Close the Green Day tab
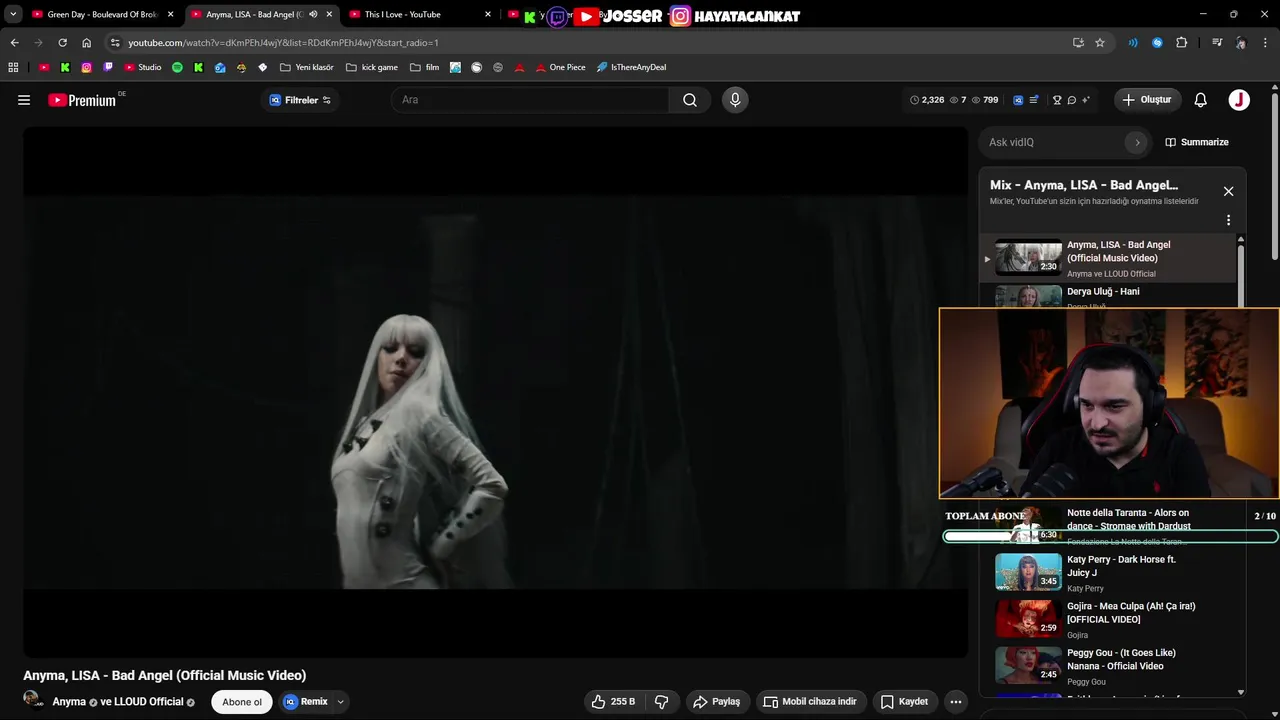The height and width of the screenshot is (720, 1280). pos(170,15)
